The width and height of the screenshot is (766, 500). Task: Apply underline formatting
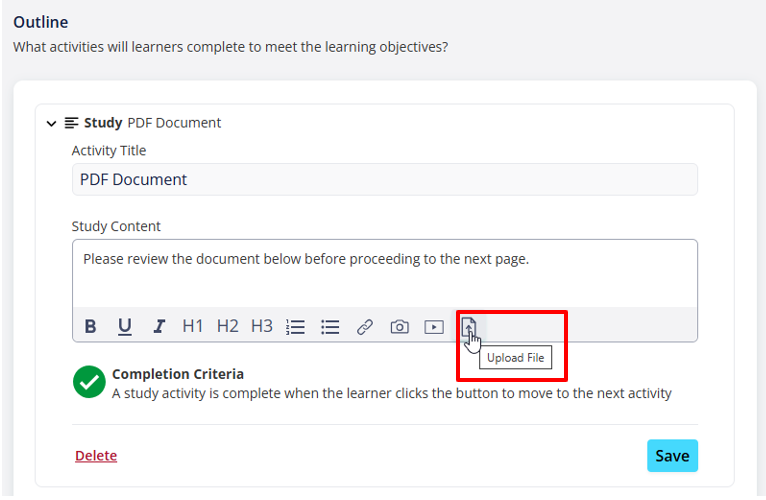click(x=125, y=326)
